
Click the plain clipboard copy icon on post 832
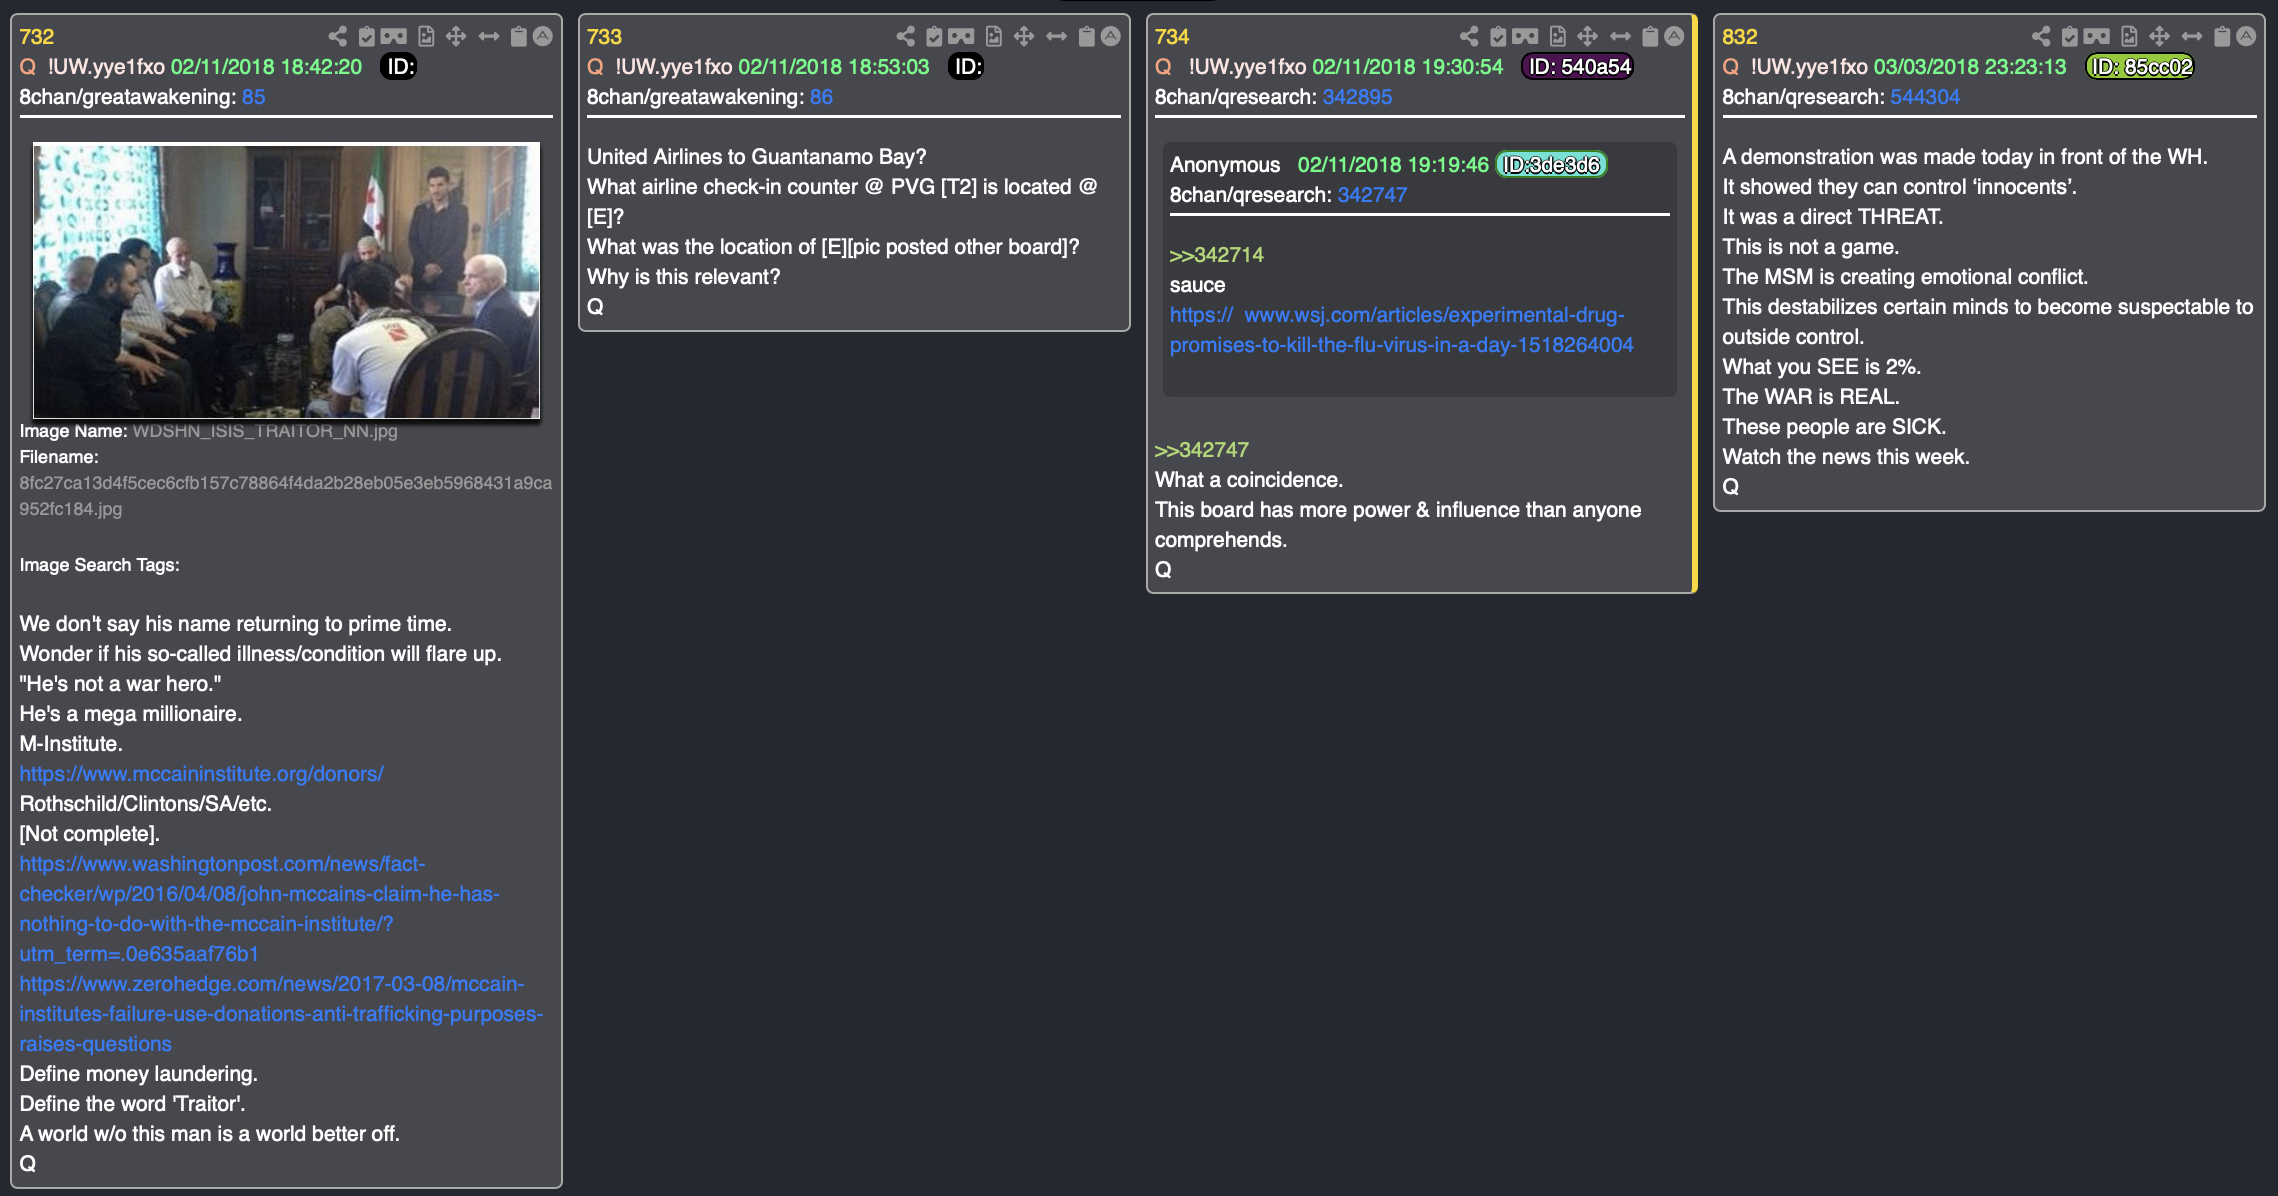pos(2222,37)
